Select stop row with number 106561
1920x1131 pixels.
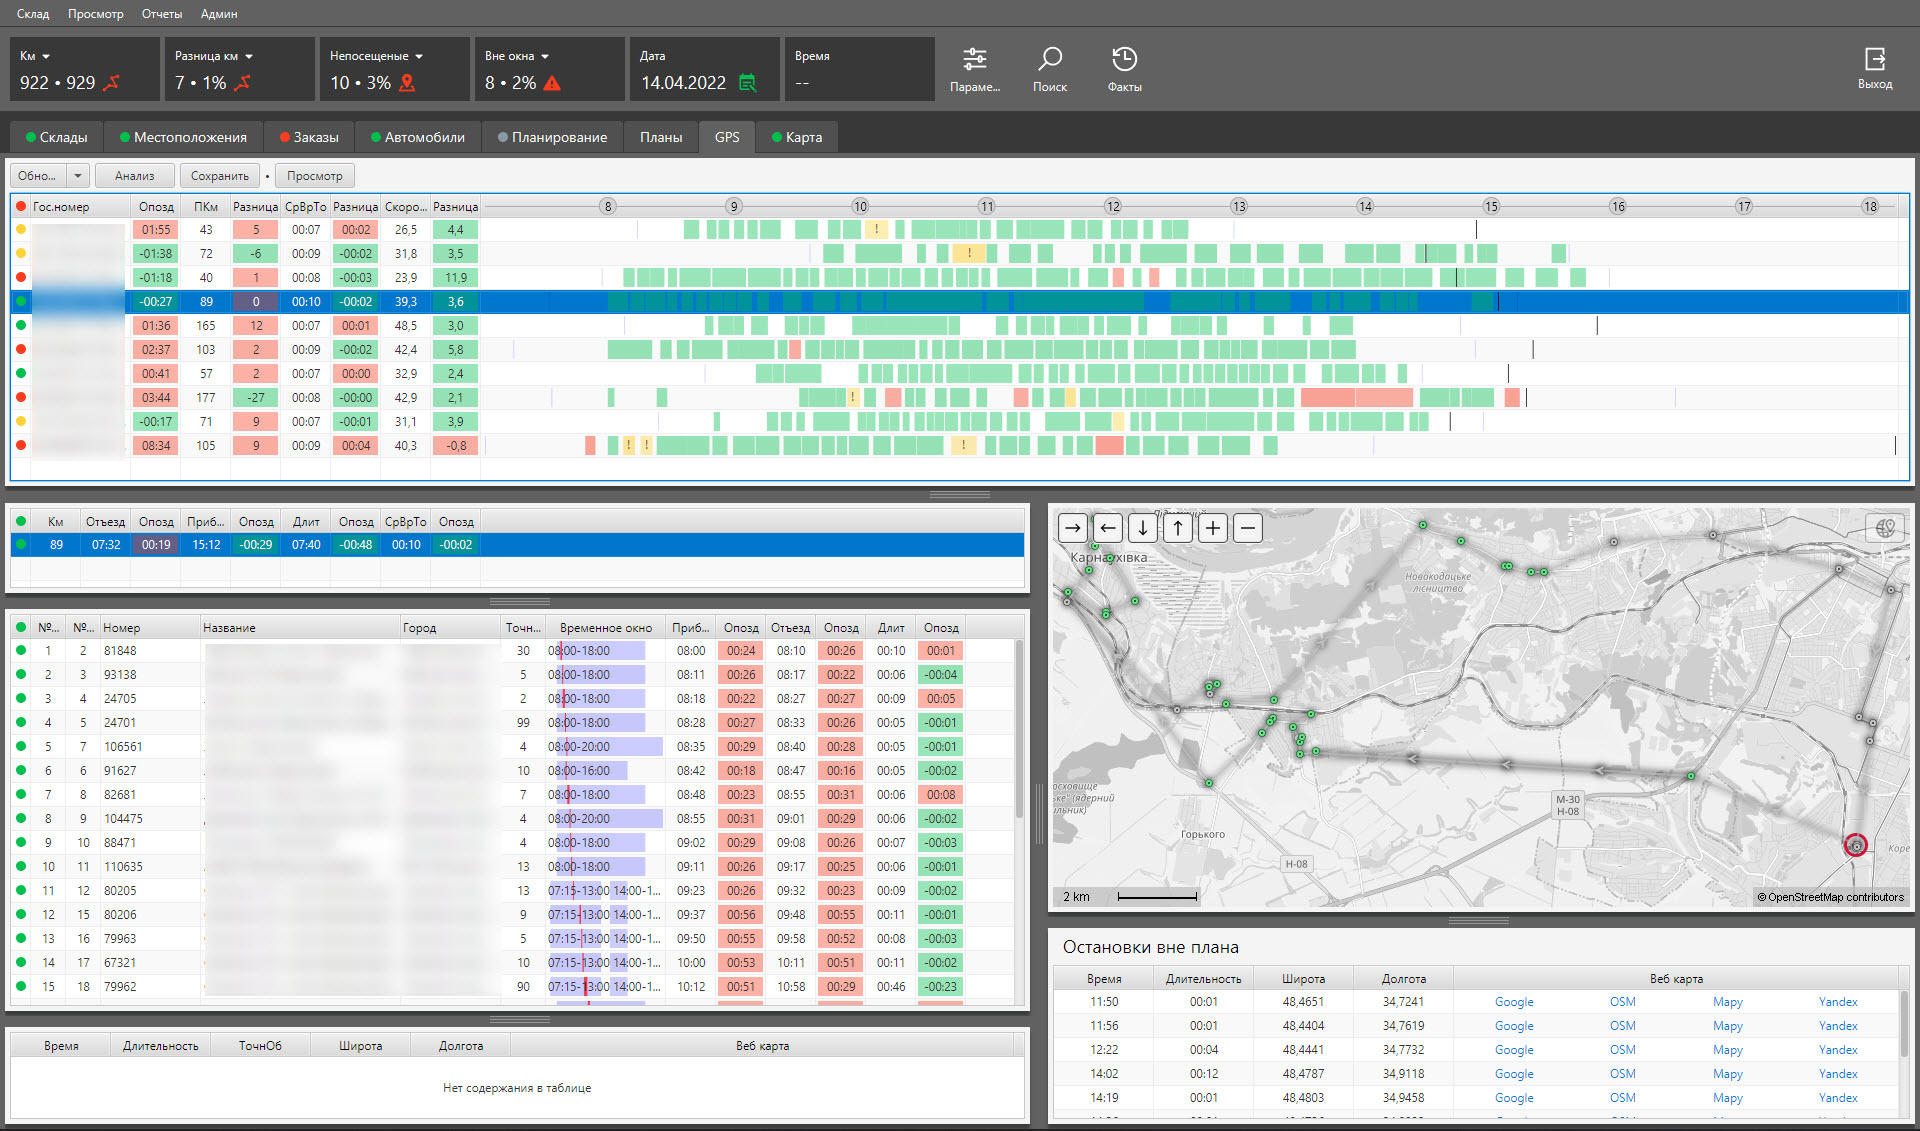(x=514, y=747)
